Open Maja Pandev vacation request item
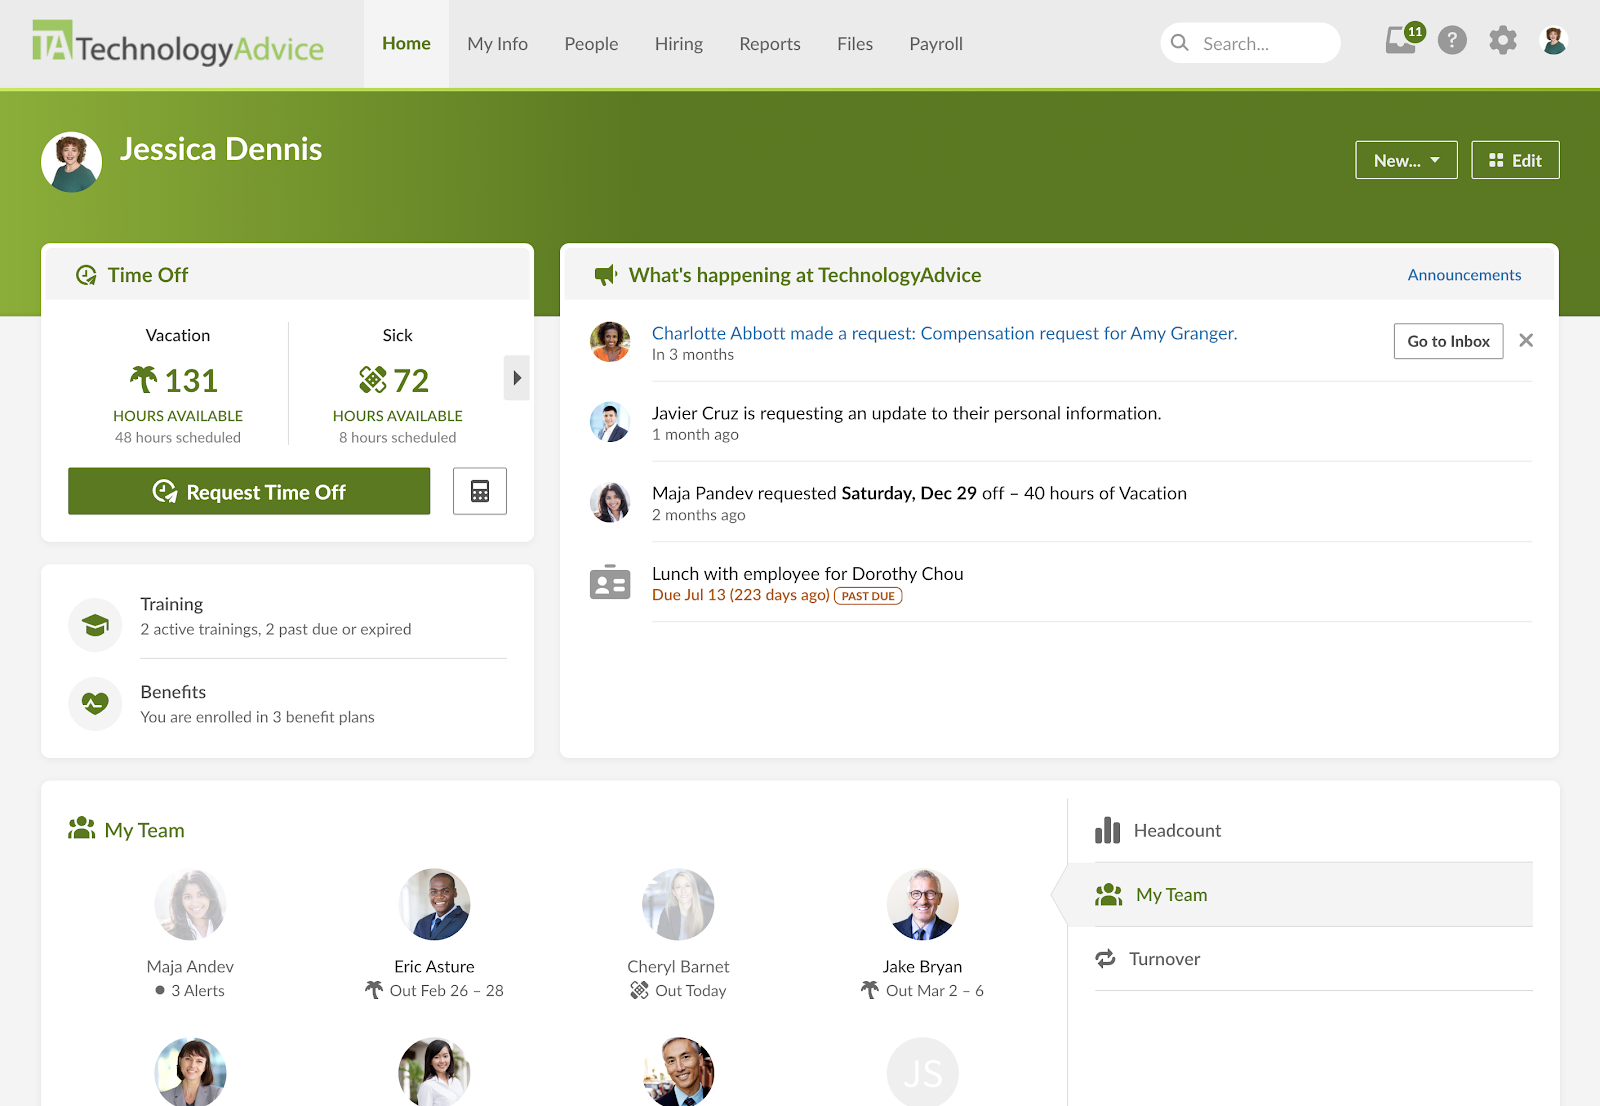This screenshot has height=1106, width=1600. [919, 493]
